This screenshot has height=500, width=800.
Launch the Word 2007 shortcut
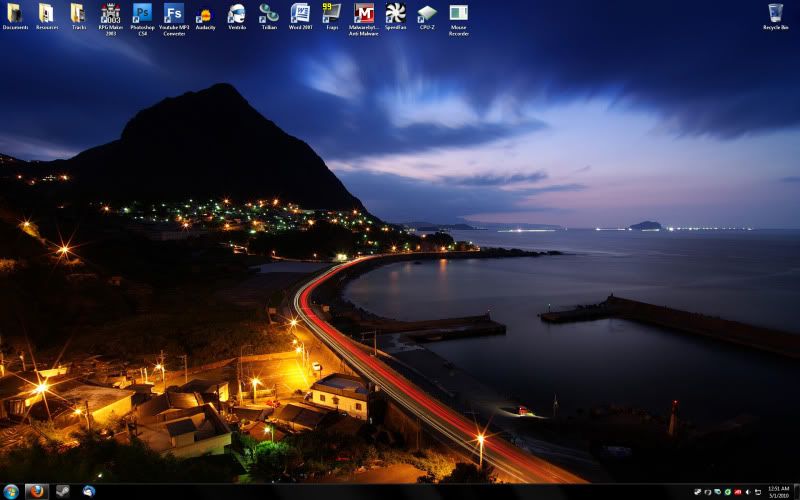[300, 14]
